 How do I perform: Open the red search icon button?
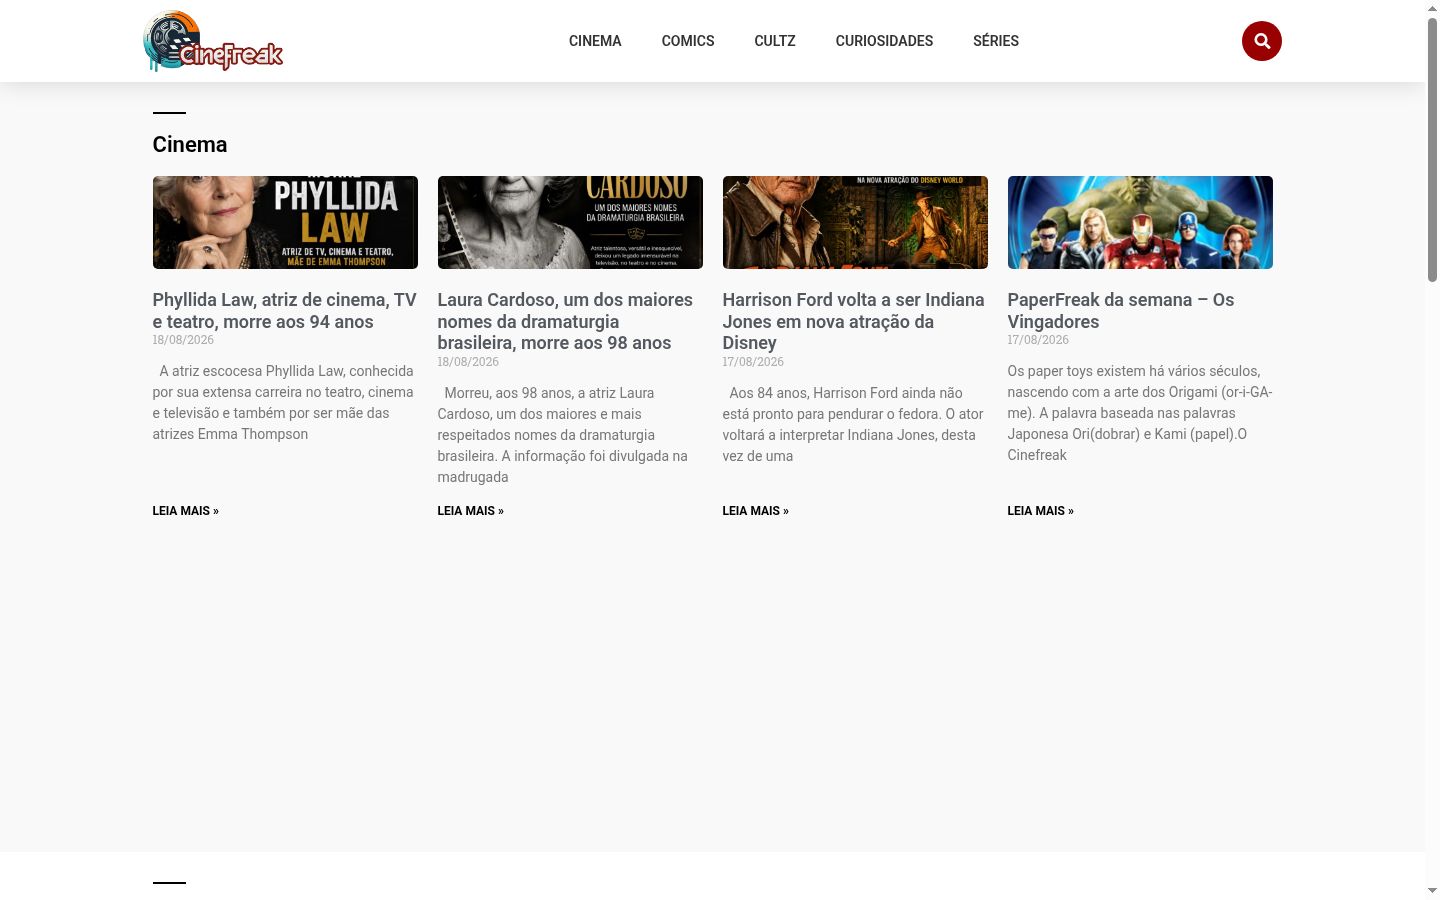[1261, 41]
